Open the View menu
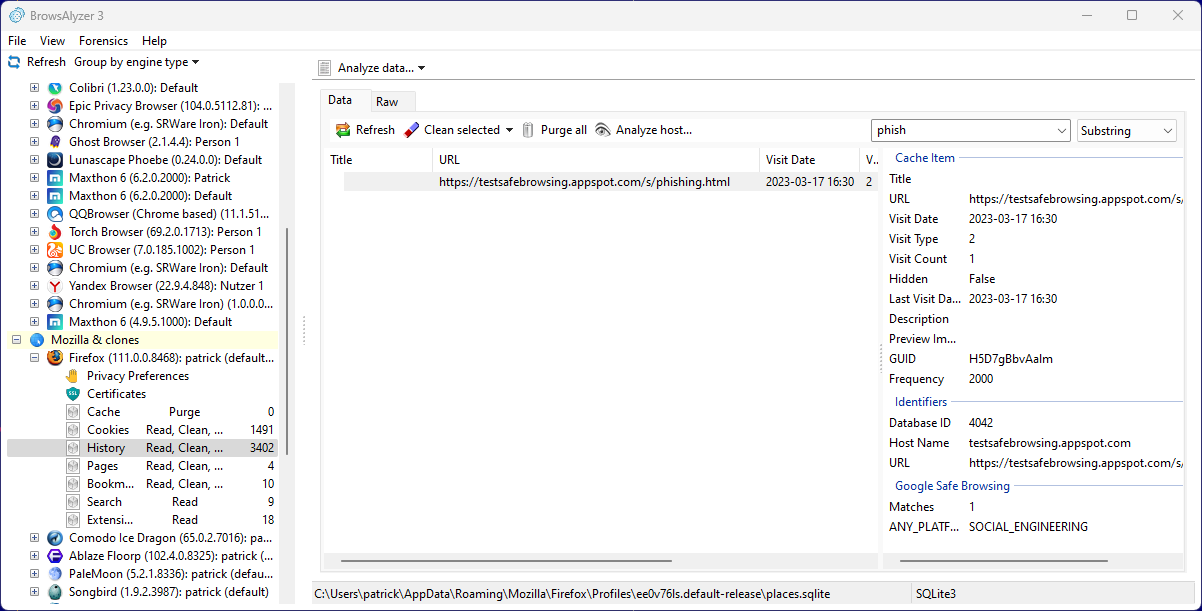This screenshot has height=611, width=1202. coord(52,41)
